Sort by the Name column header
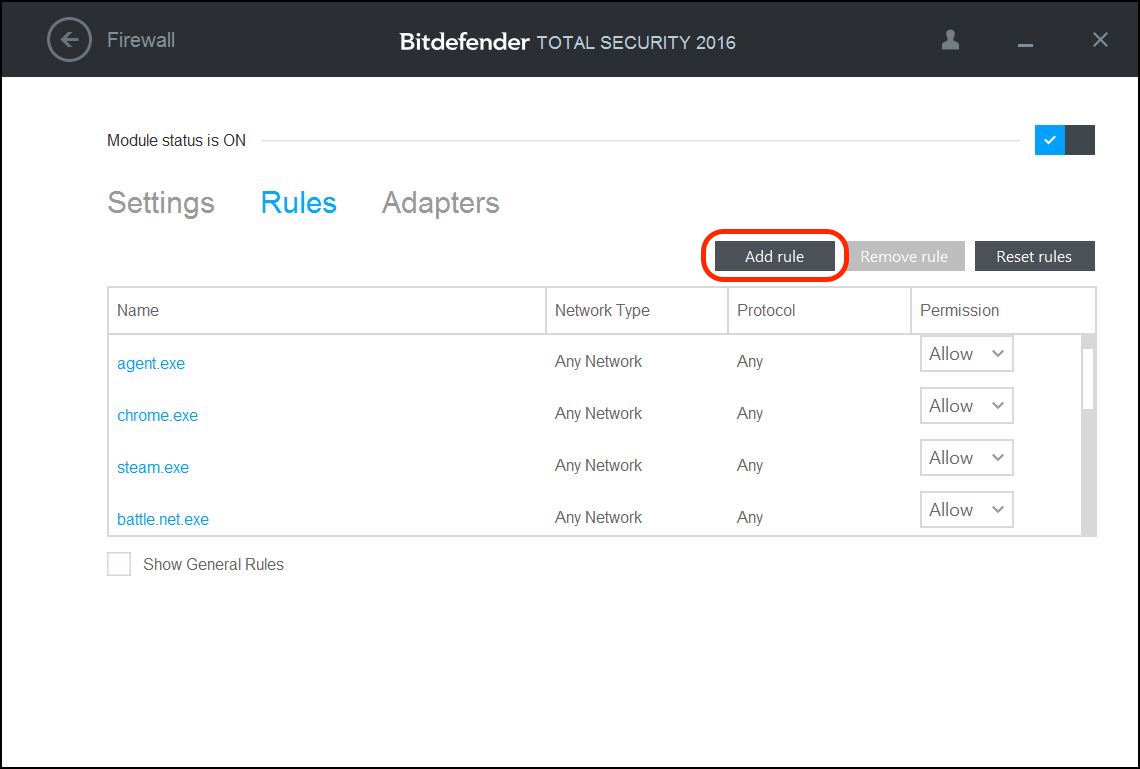This screenshot has width=1140, height=769. pyautogui.click(x=326, y=310)
